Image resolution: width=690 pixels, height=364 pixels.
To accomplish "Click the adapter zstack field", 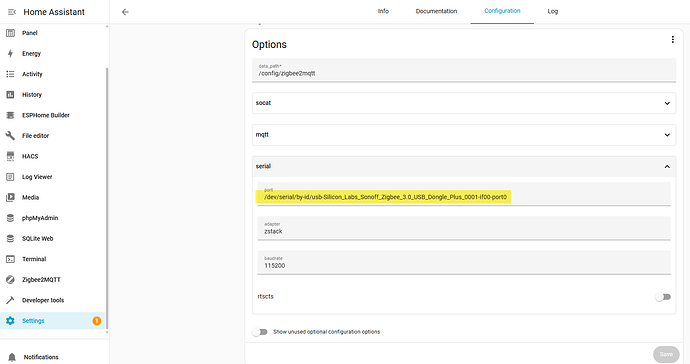I will [464, 228].
